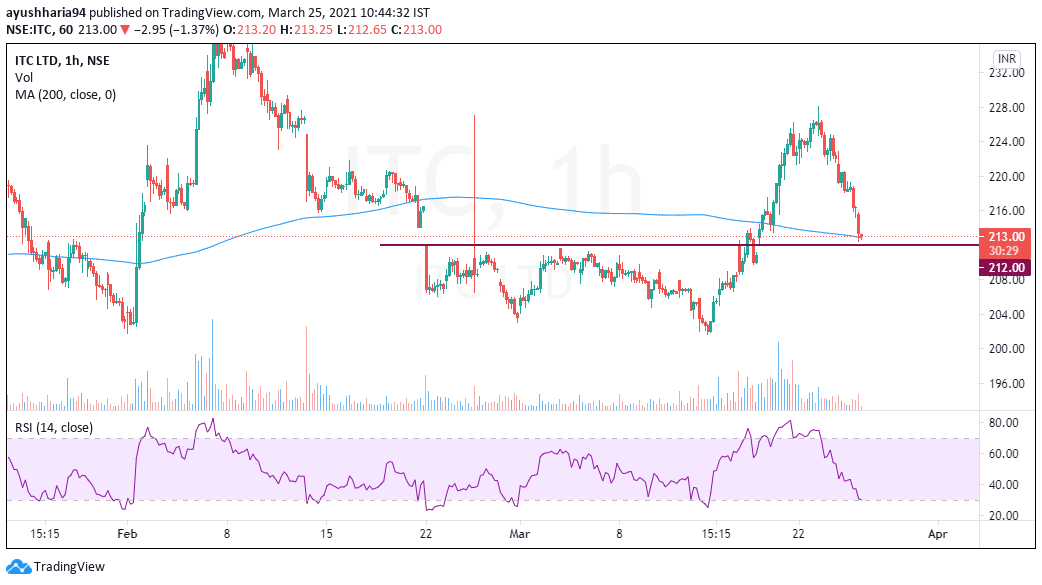Click the RSI 20.00 axis label
The height and width of the screenshot is (585, 1042).
pos(1003,515)
